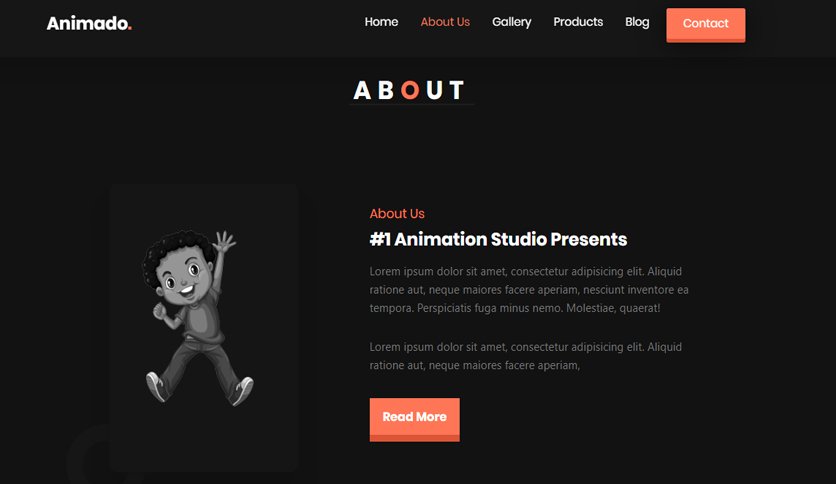Click the letter T in the ABOUT heading
836x484 pixels.
456,90
